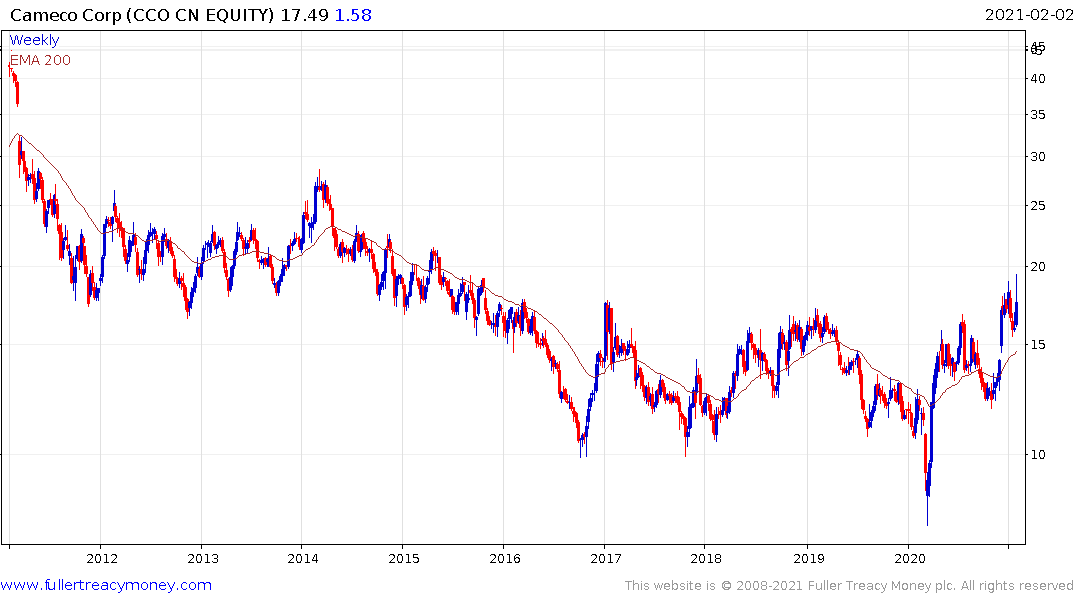This screenshot has height=600, width=1075.
Task: Select the 2013 label on time axis
Action: pyautogui.click(x=203, y=558)
